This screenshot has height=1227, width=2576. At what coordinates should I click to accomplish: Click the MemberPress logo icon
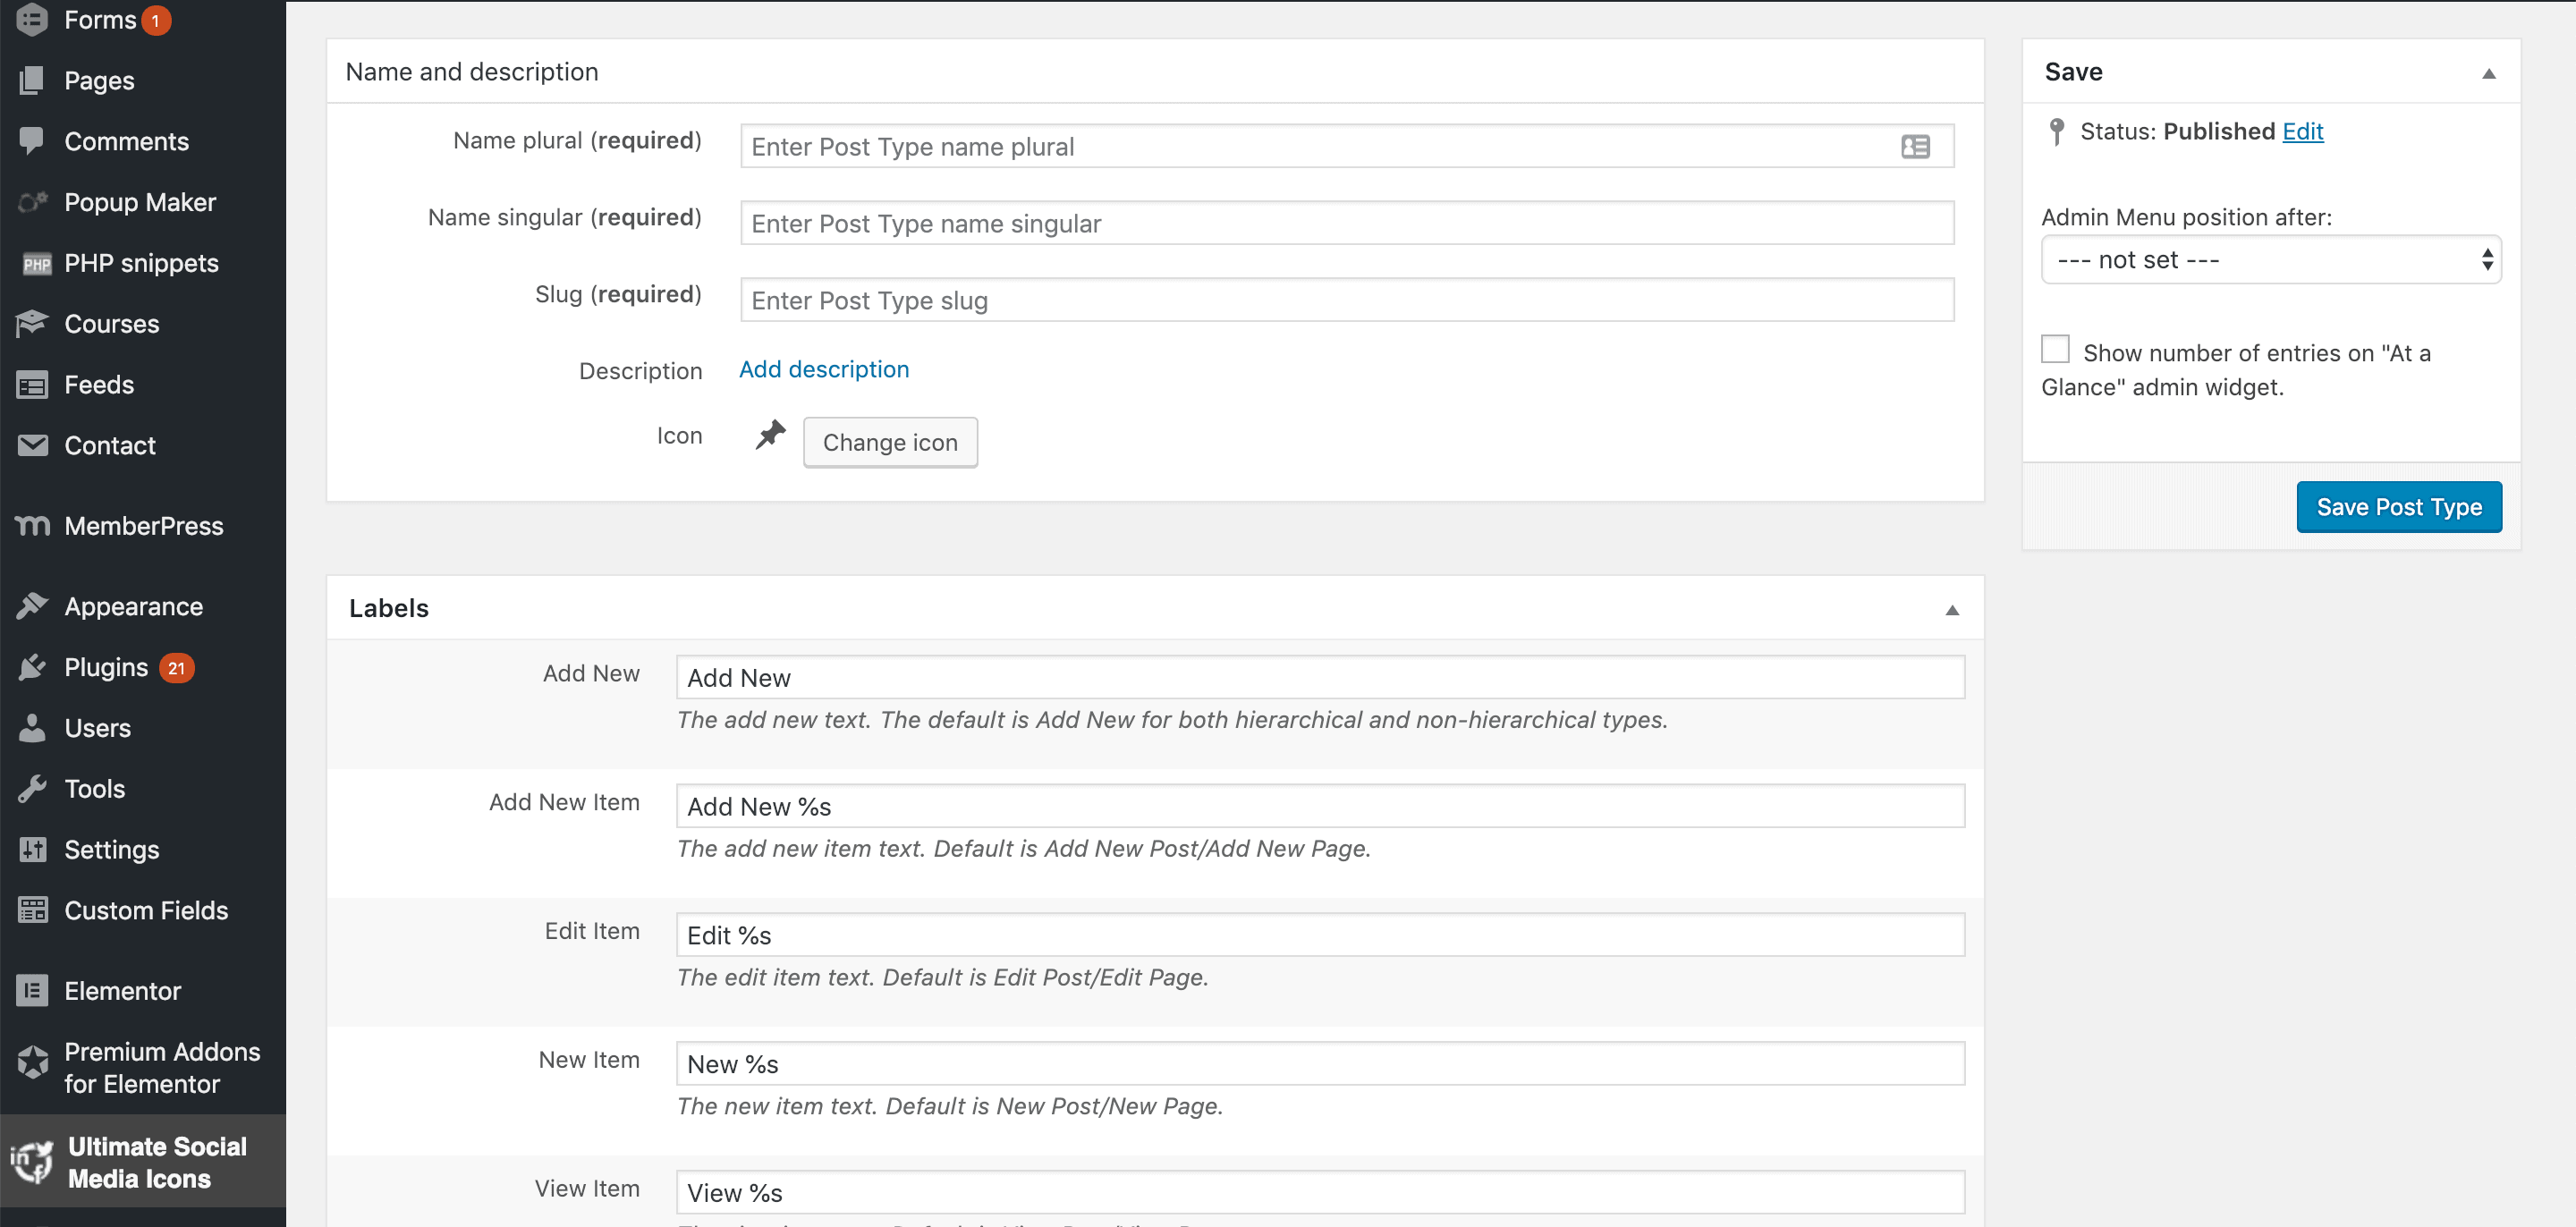(x=32, y=526)
